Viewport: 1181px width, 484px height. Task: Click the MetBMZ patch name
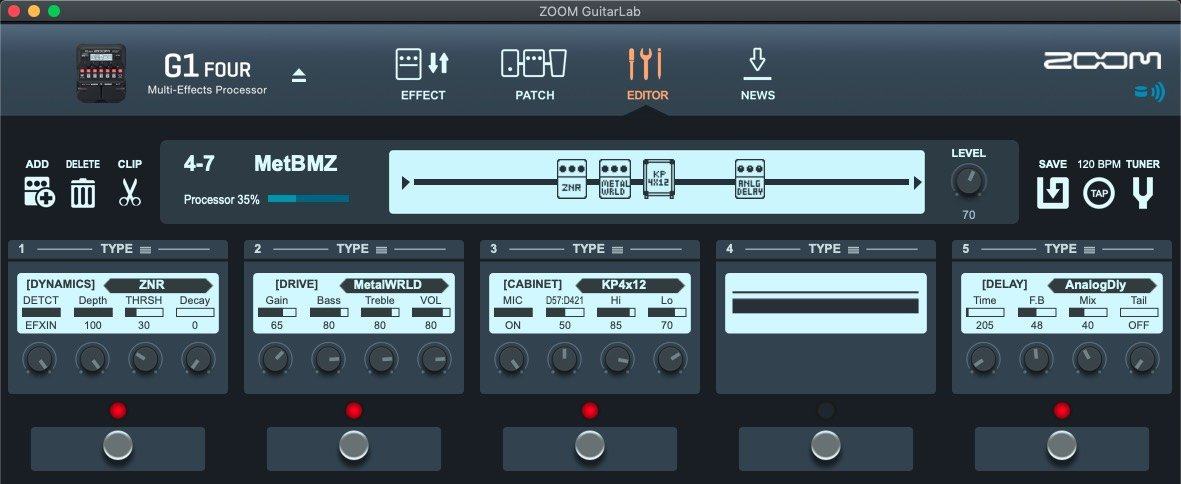pos(295,164)
